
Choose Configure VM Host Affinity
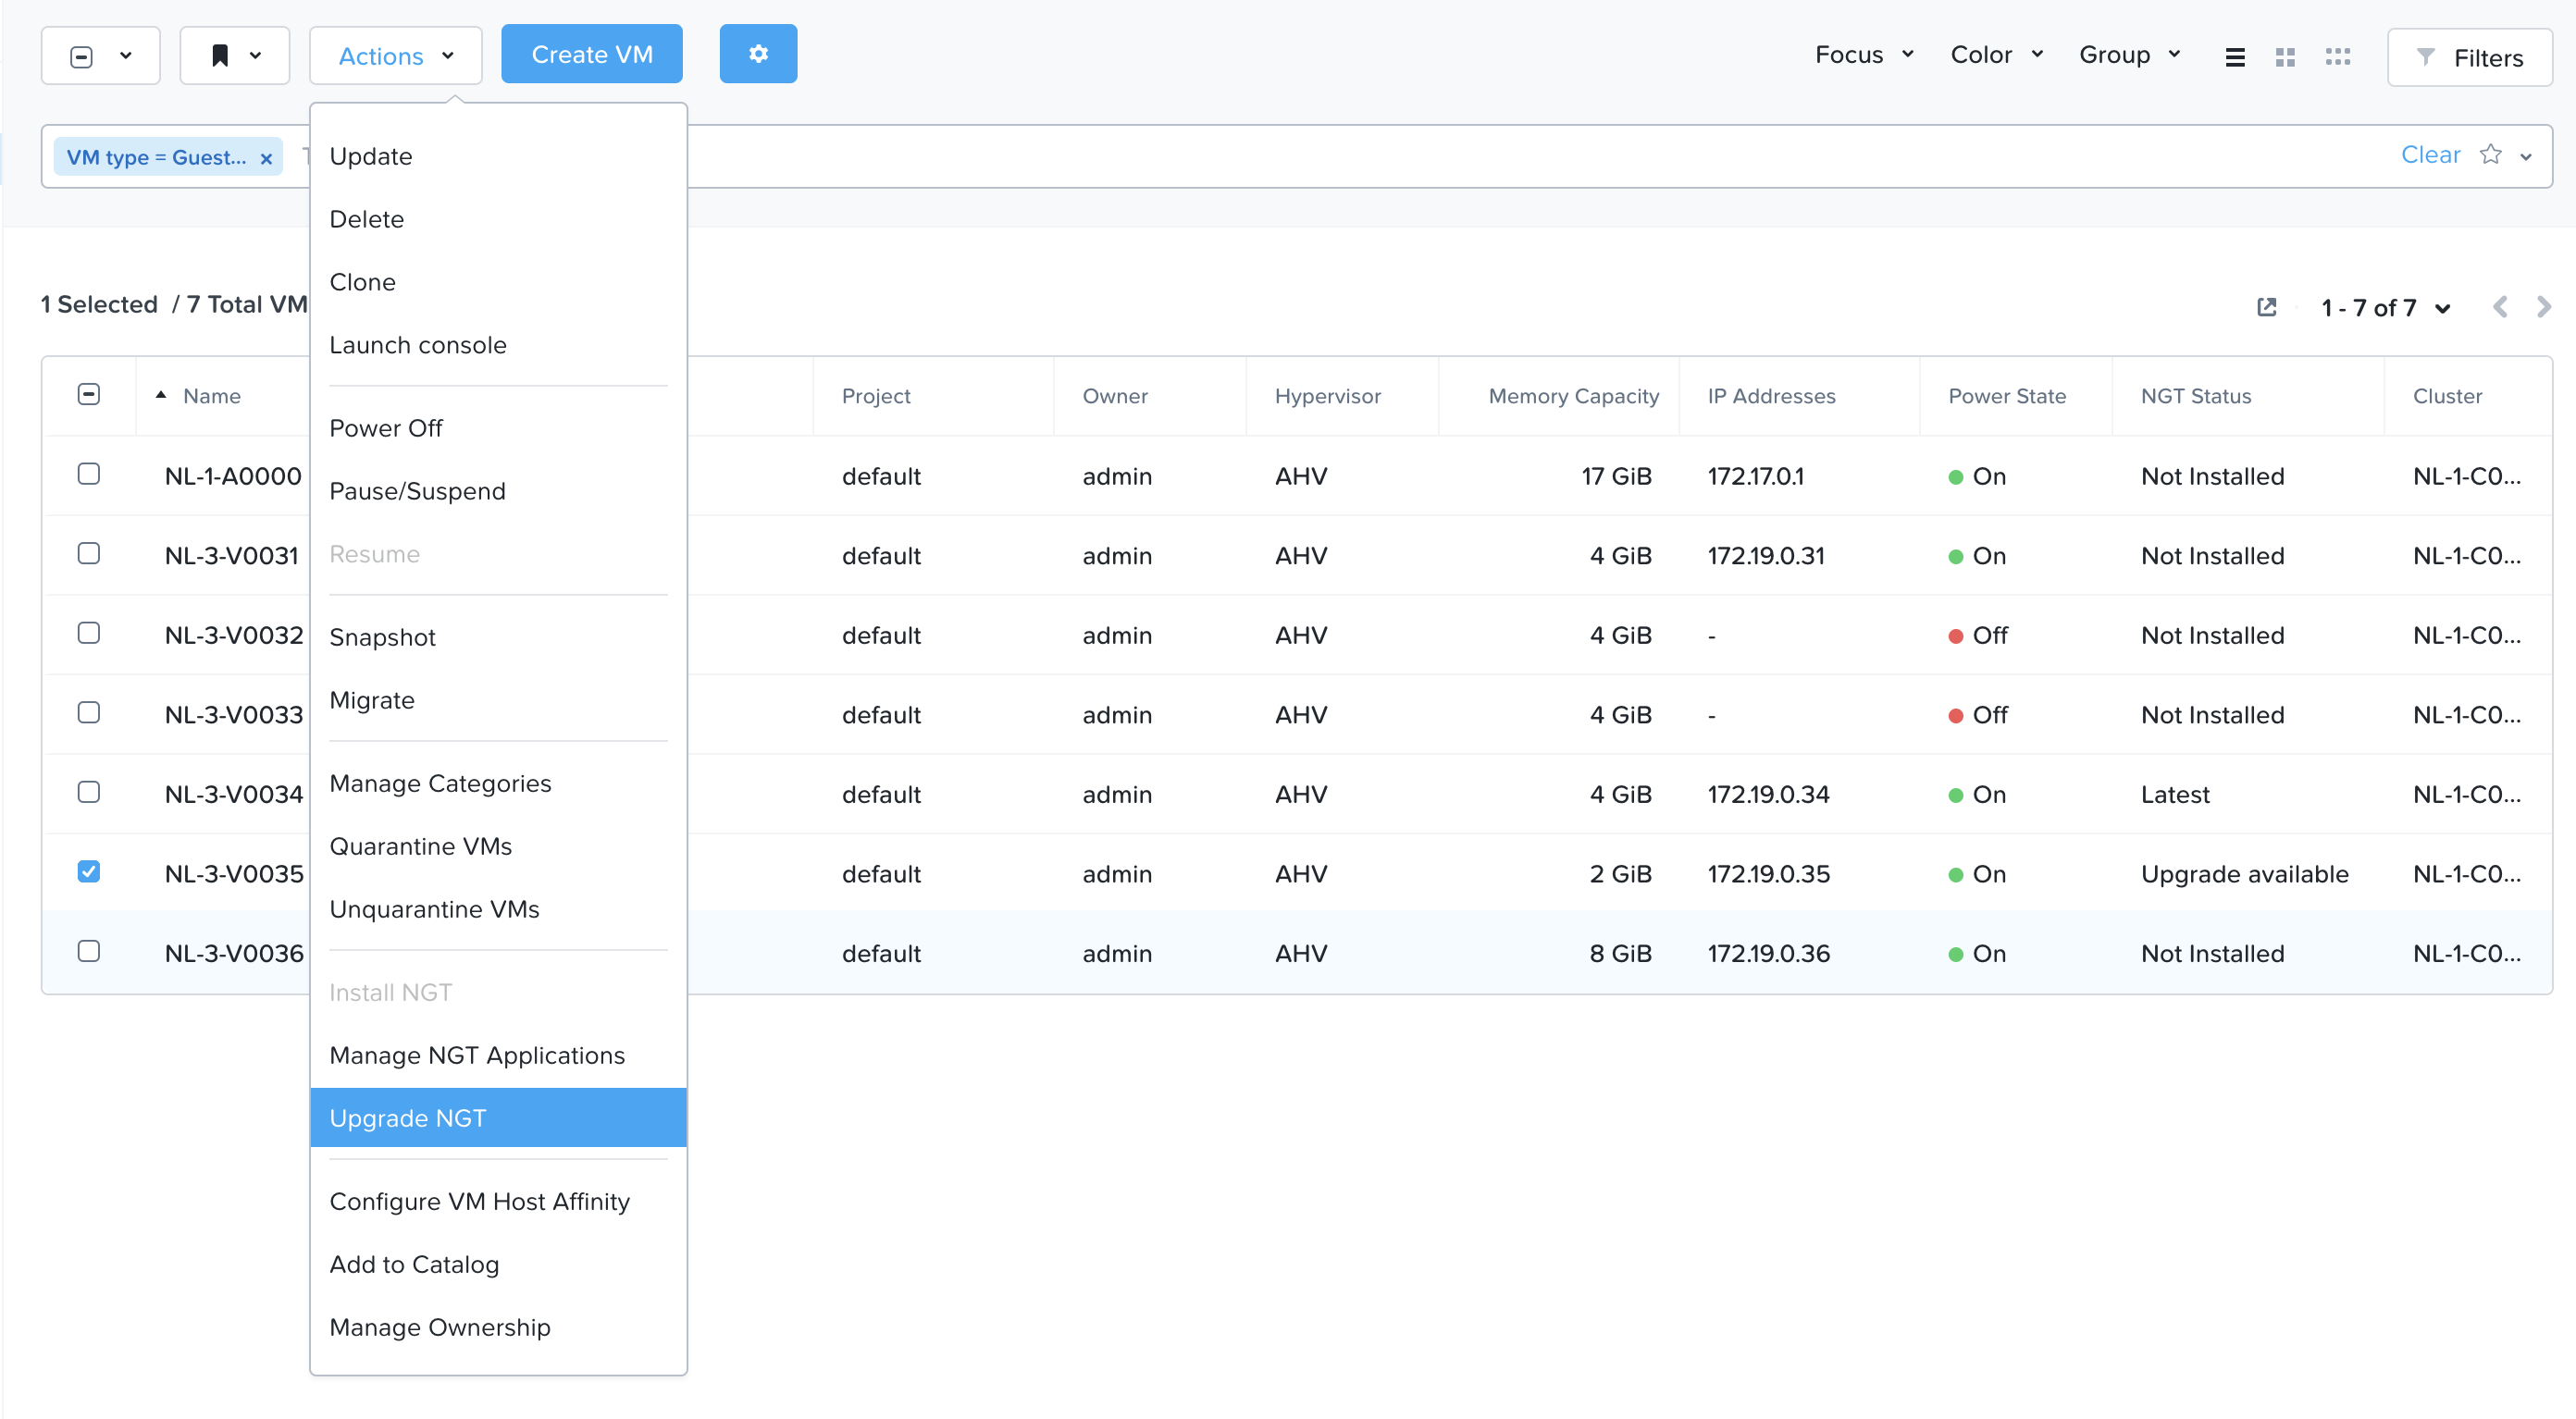(x=498, y=1201)
